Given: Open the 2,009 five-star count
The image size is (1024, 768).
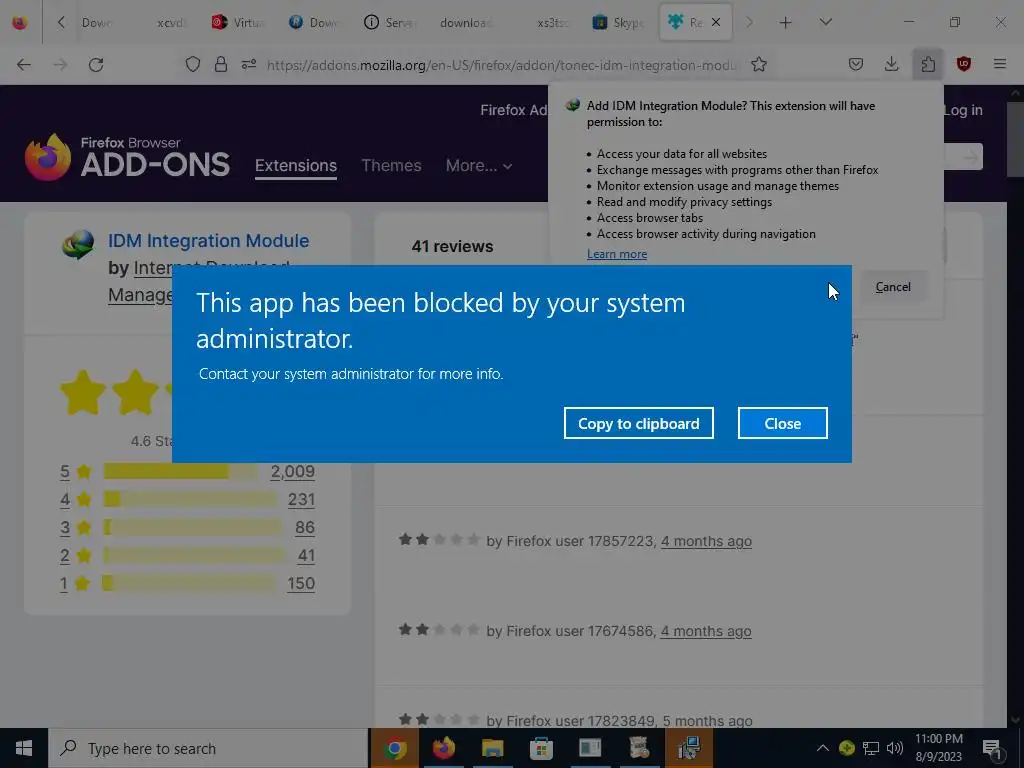Looking at the screenshot, I should (293, 472).
